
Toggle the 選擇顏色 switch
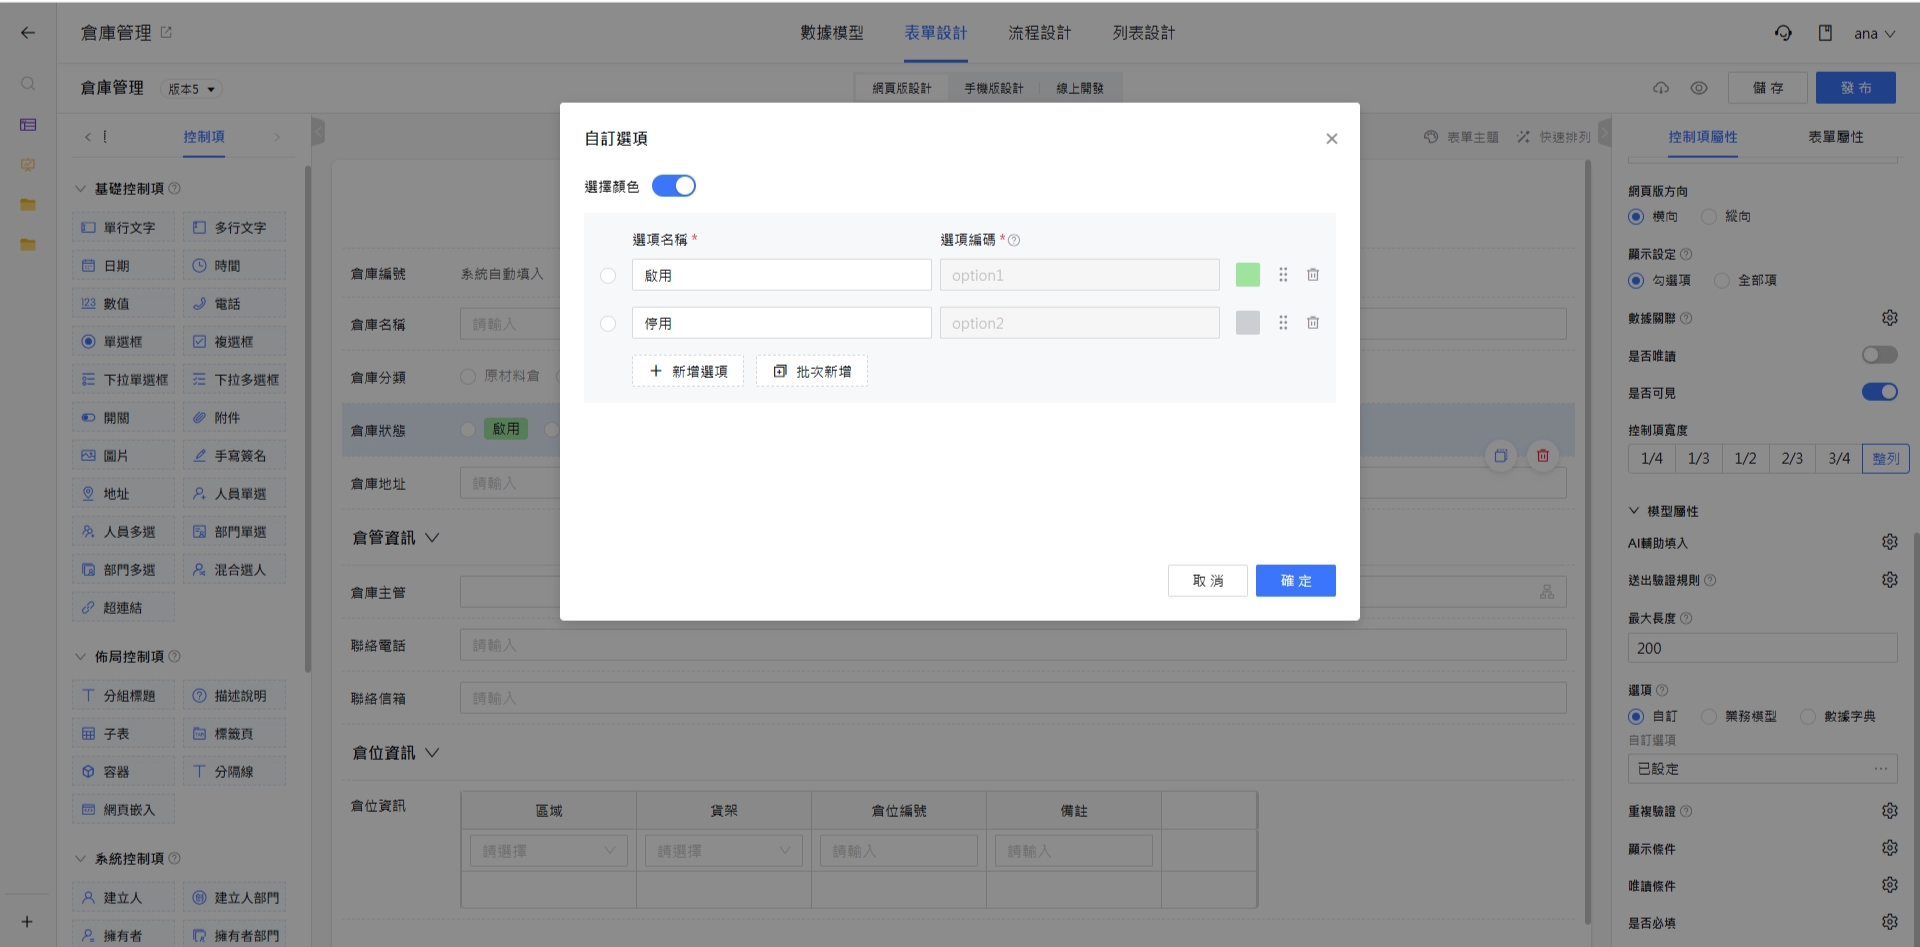tap(673, 186)
